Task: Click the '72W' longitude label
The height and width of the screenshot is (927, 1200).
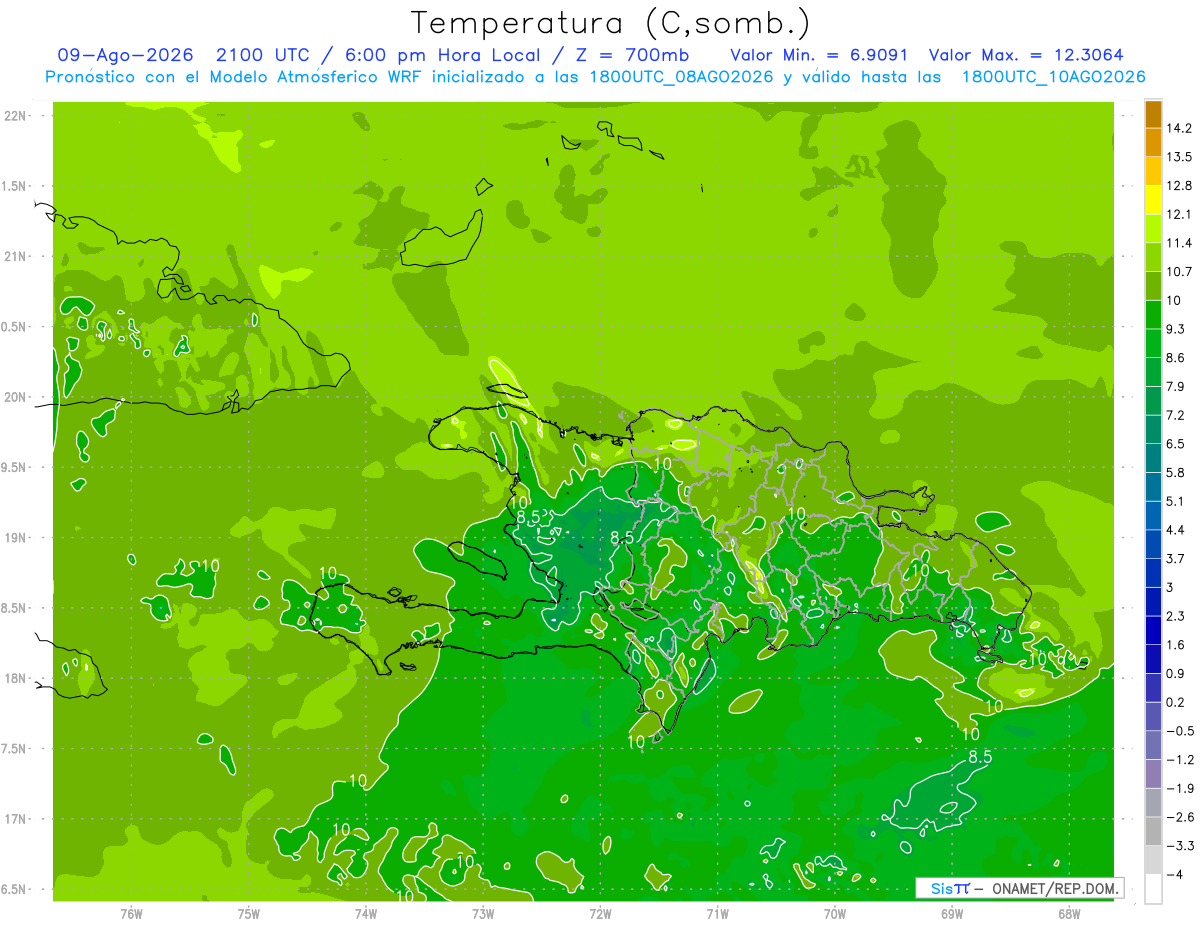Action: click(600, 912)
